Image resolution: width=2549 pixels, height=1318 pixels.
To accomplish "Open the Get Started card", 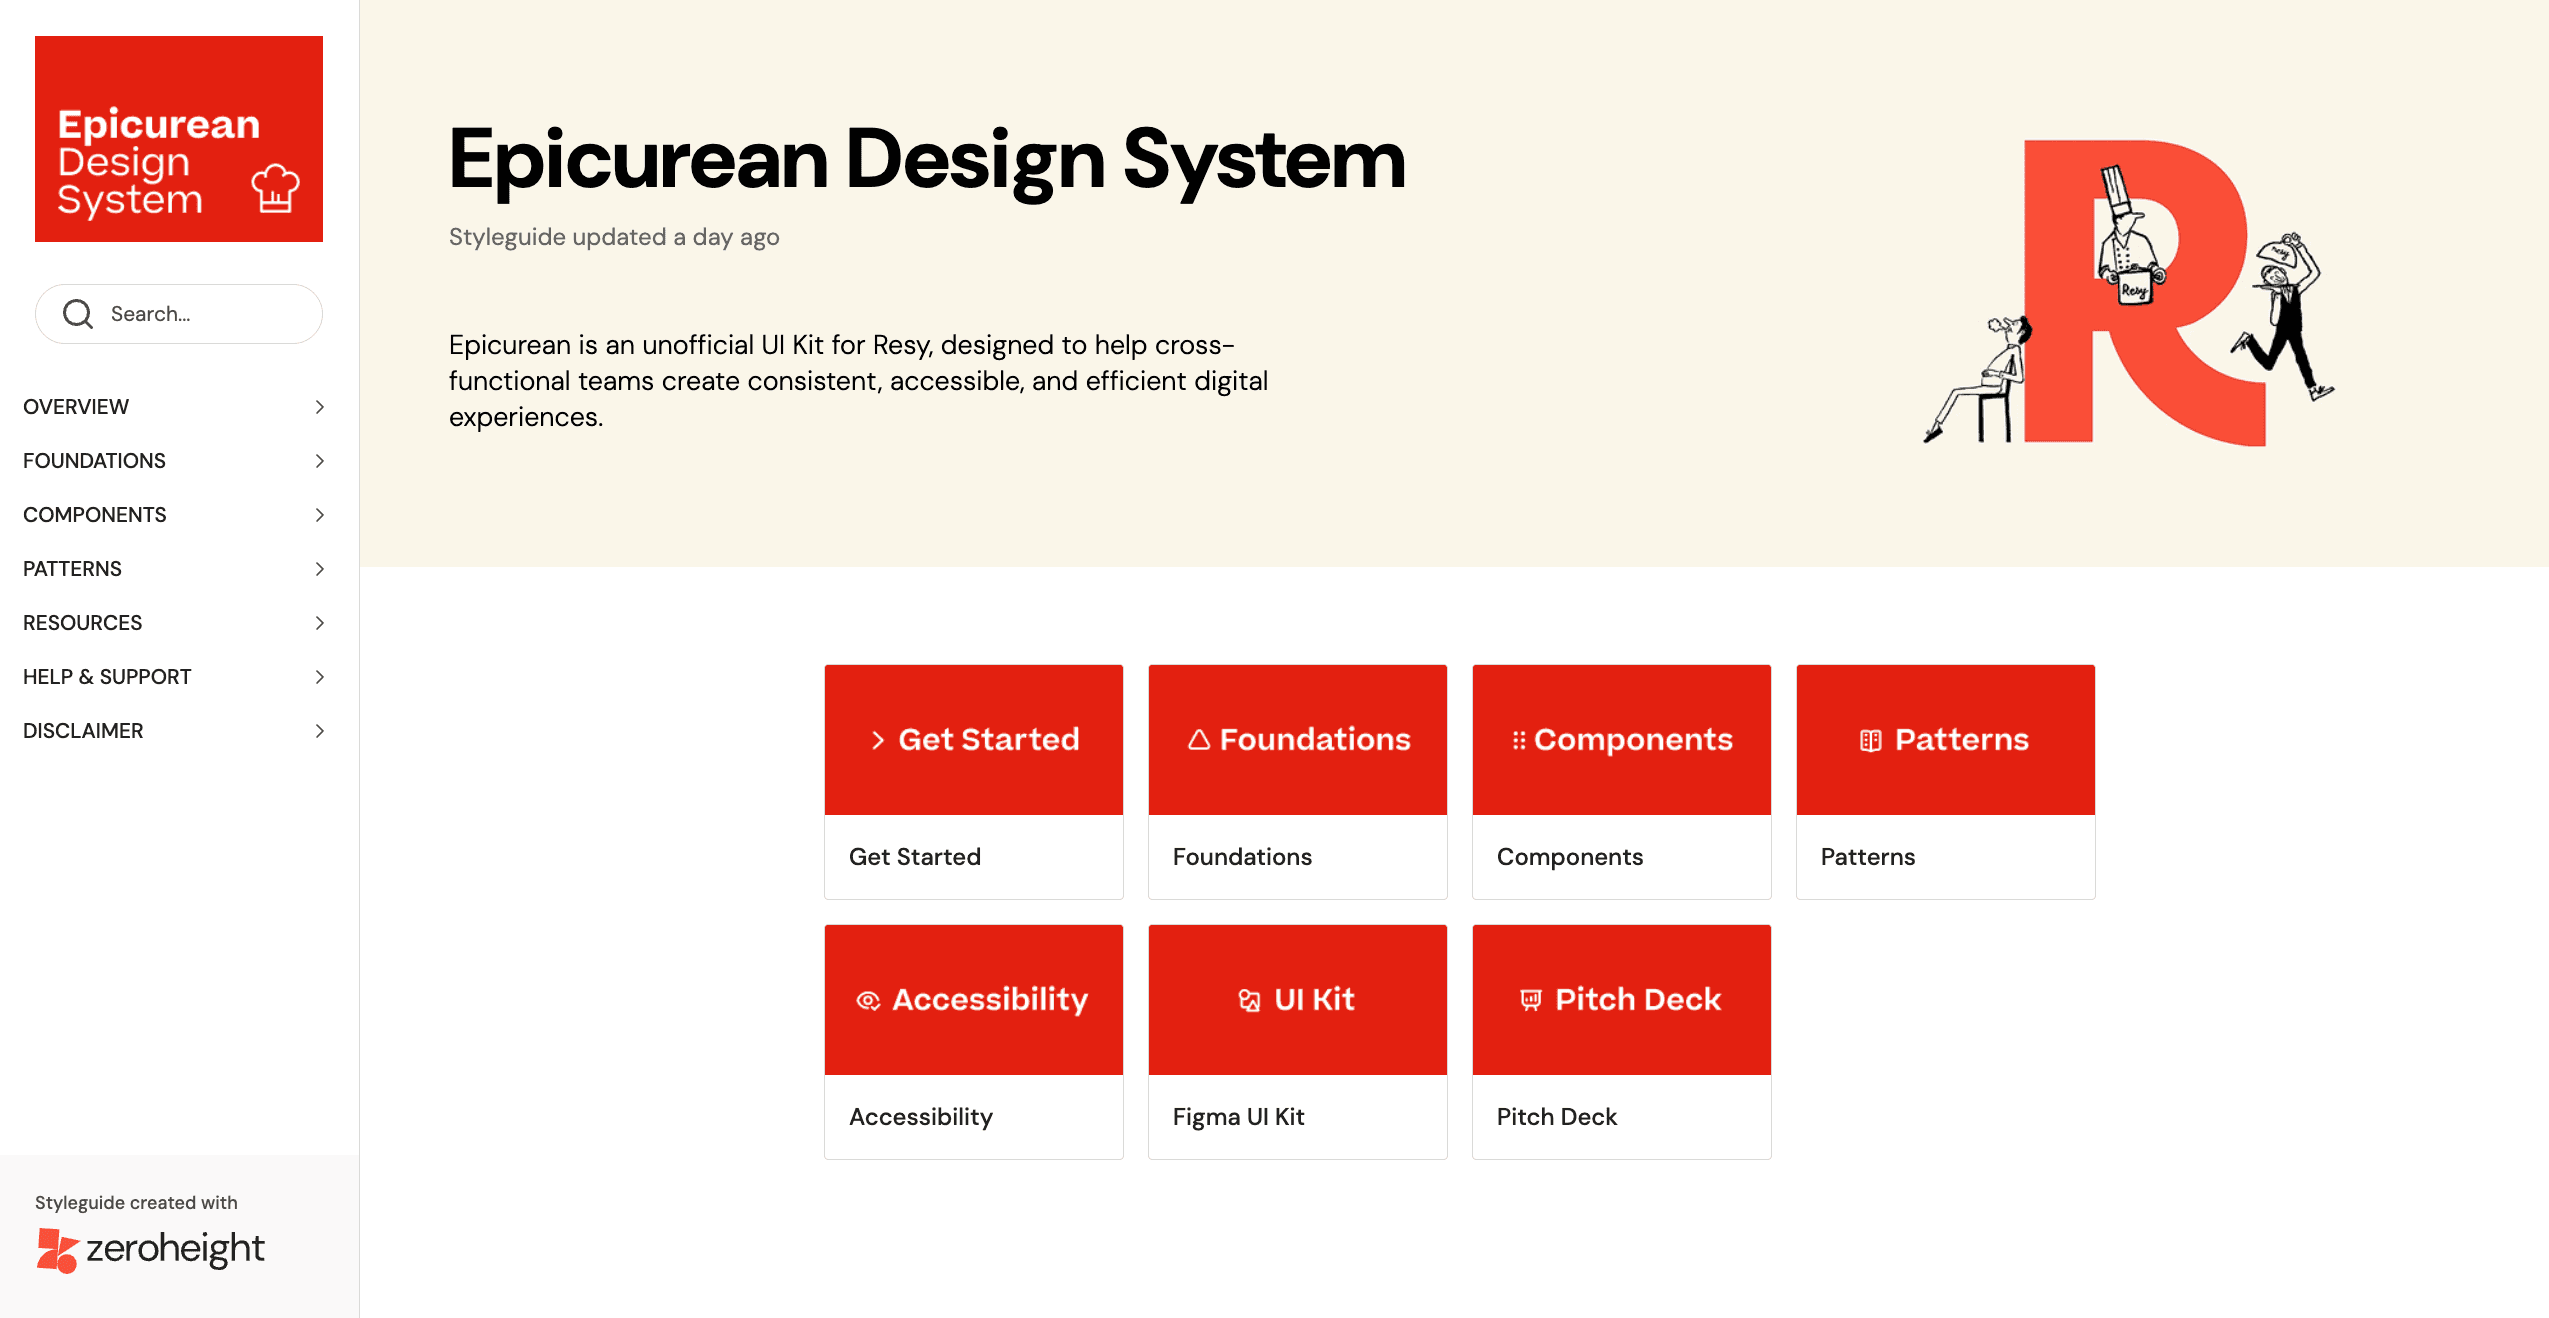I will pyautogui.click(x=973, y=781).
